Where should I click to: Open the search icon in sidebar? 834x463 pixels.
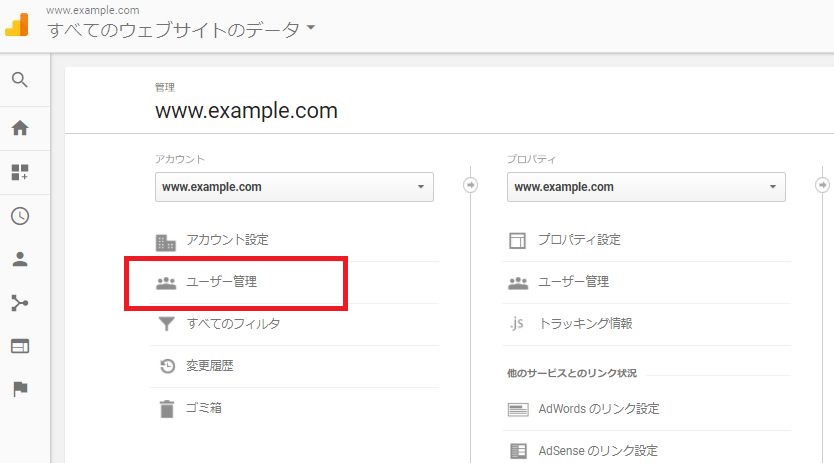point(20,80)
